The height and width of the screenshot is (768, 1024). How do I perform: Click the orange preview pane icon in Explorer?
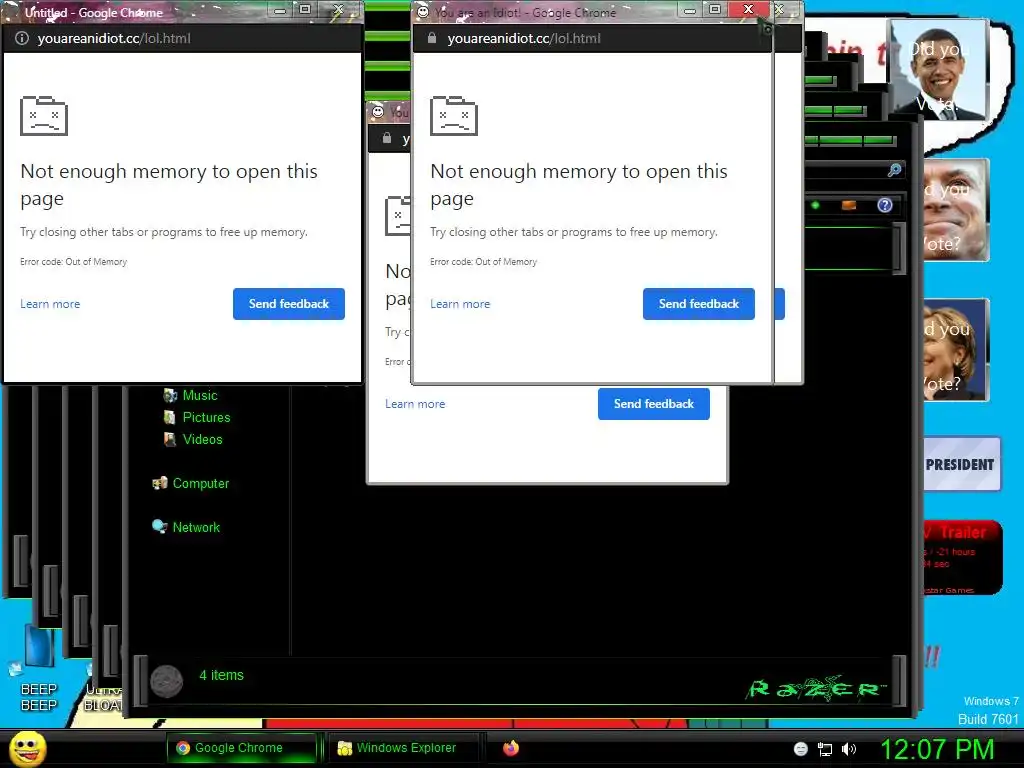pos(849,205)
